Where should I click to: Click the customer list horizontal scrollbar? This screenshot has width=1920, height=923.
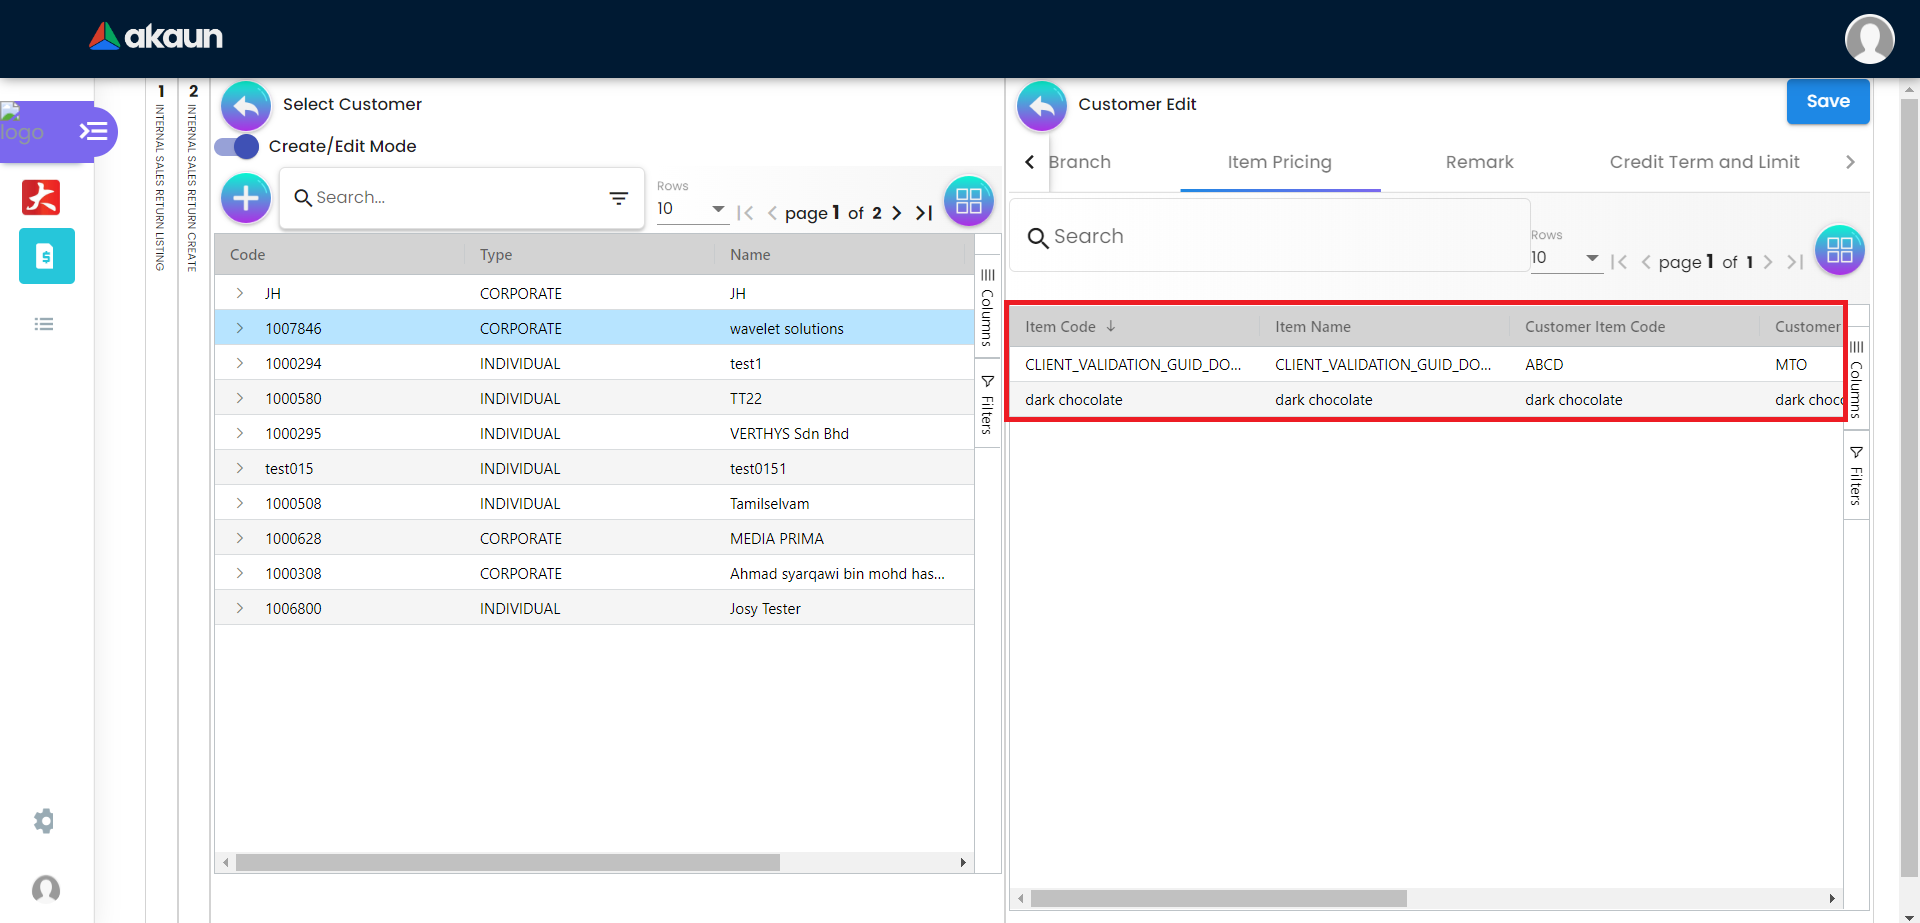pyautogui.click(x=507, y=862)
